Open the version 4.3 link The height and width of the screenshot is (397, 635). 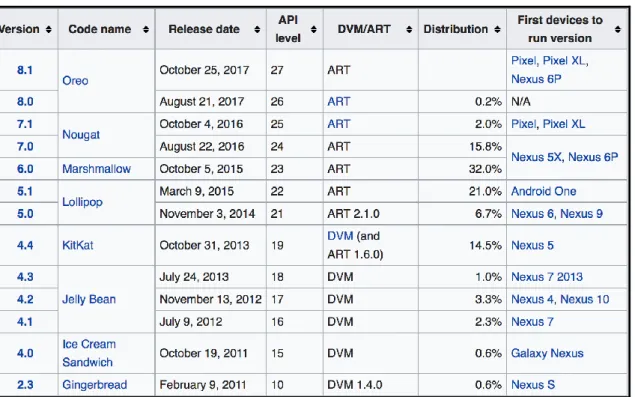pos(25,277)
